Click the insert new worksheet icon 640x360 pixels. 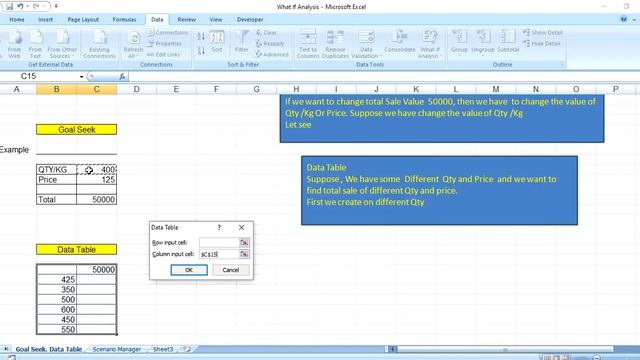(x=187, y=349)
